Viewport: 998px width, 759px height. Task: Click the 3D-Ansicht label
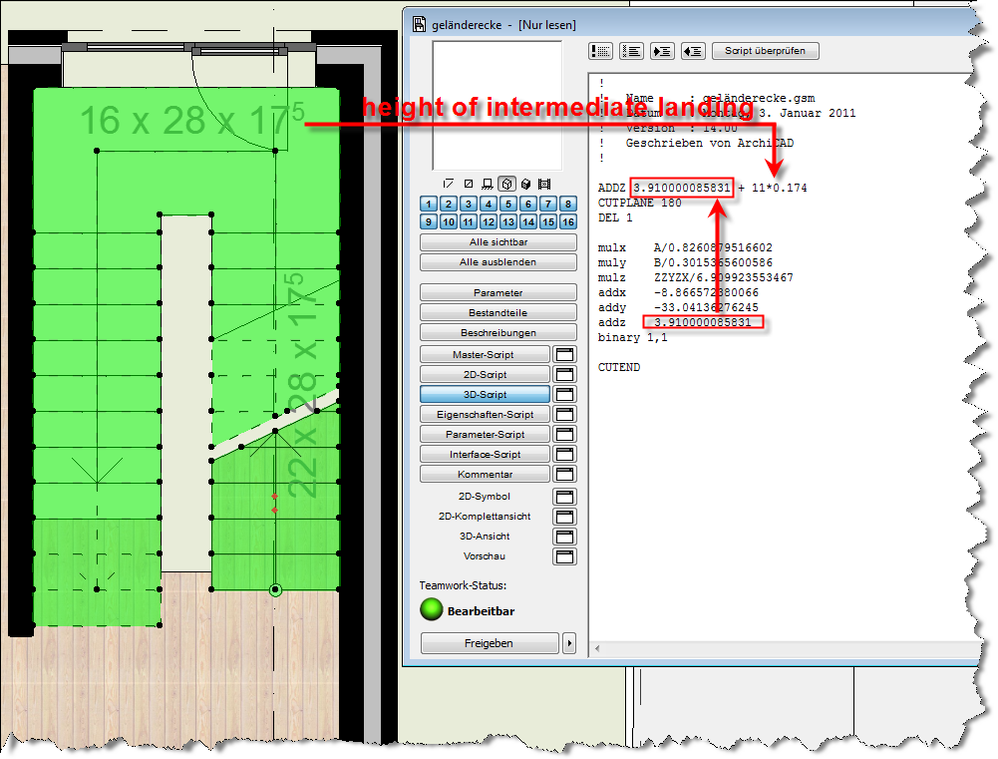[484, 536]
